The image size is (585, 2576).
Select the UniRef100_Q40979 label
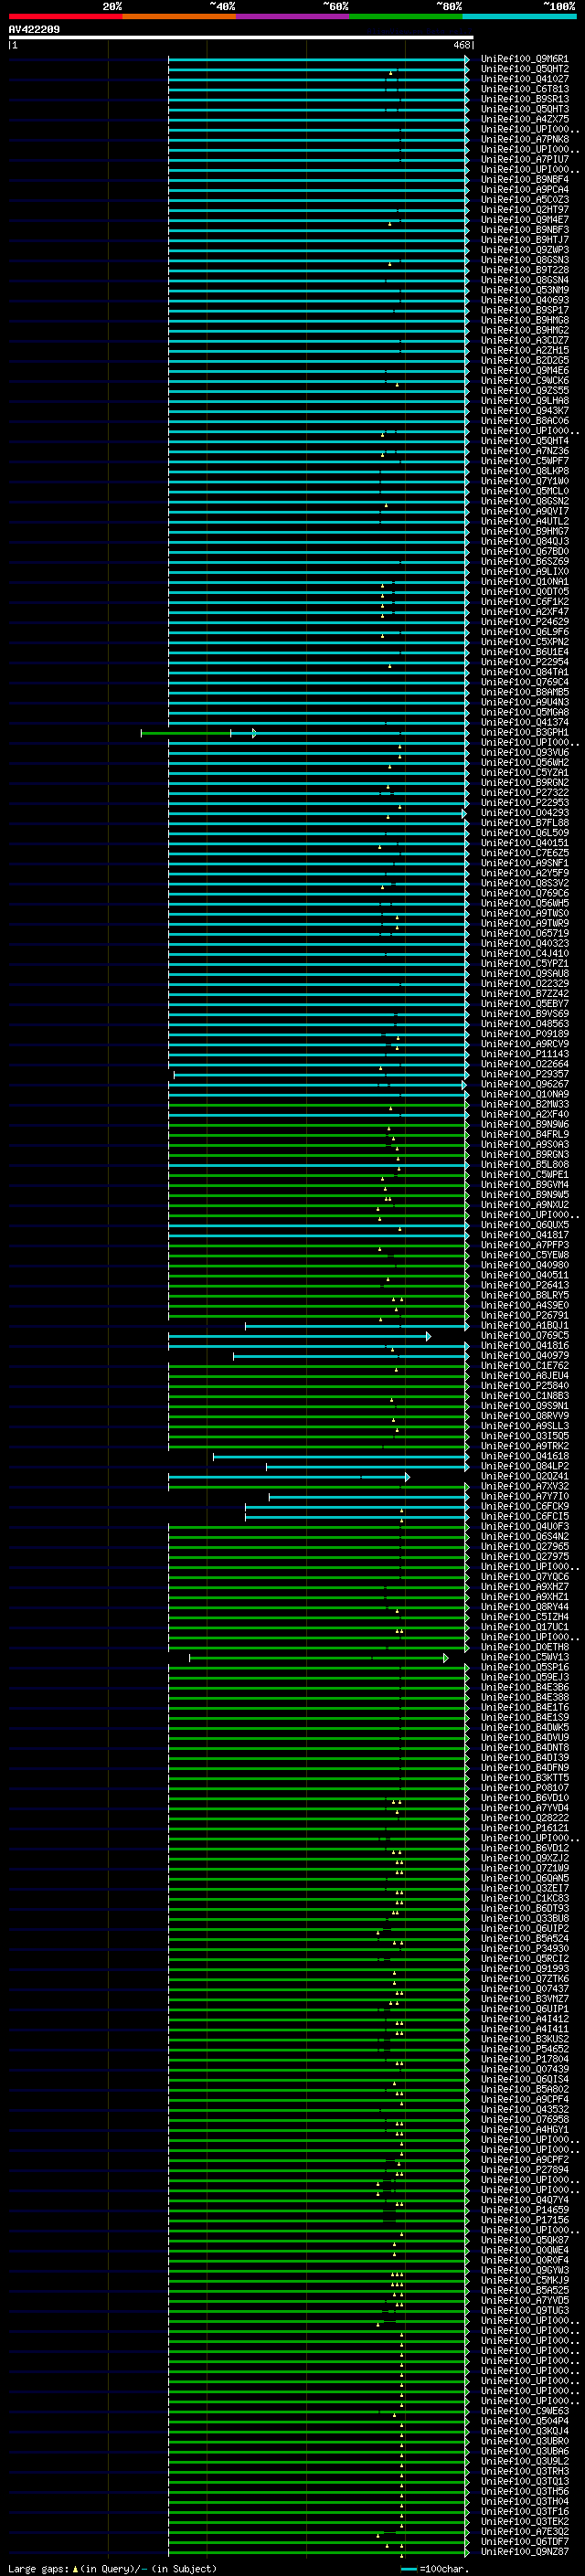[x=525, y=1355]
